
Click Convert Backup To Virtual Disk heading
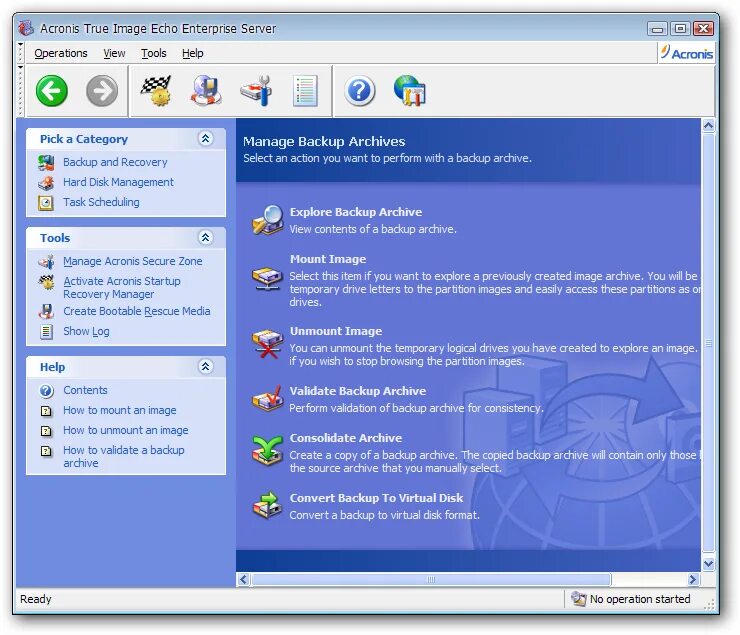(x=377, y=498)
